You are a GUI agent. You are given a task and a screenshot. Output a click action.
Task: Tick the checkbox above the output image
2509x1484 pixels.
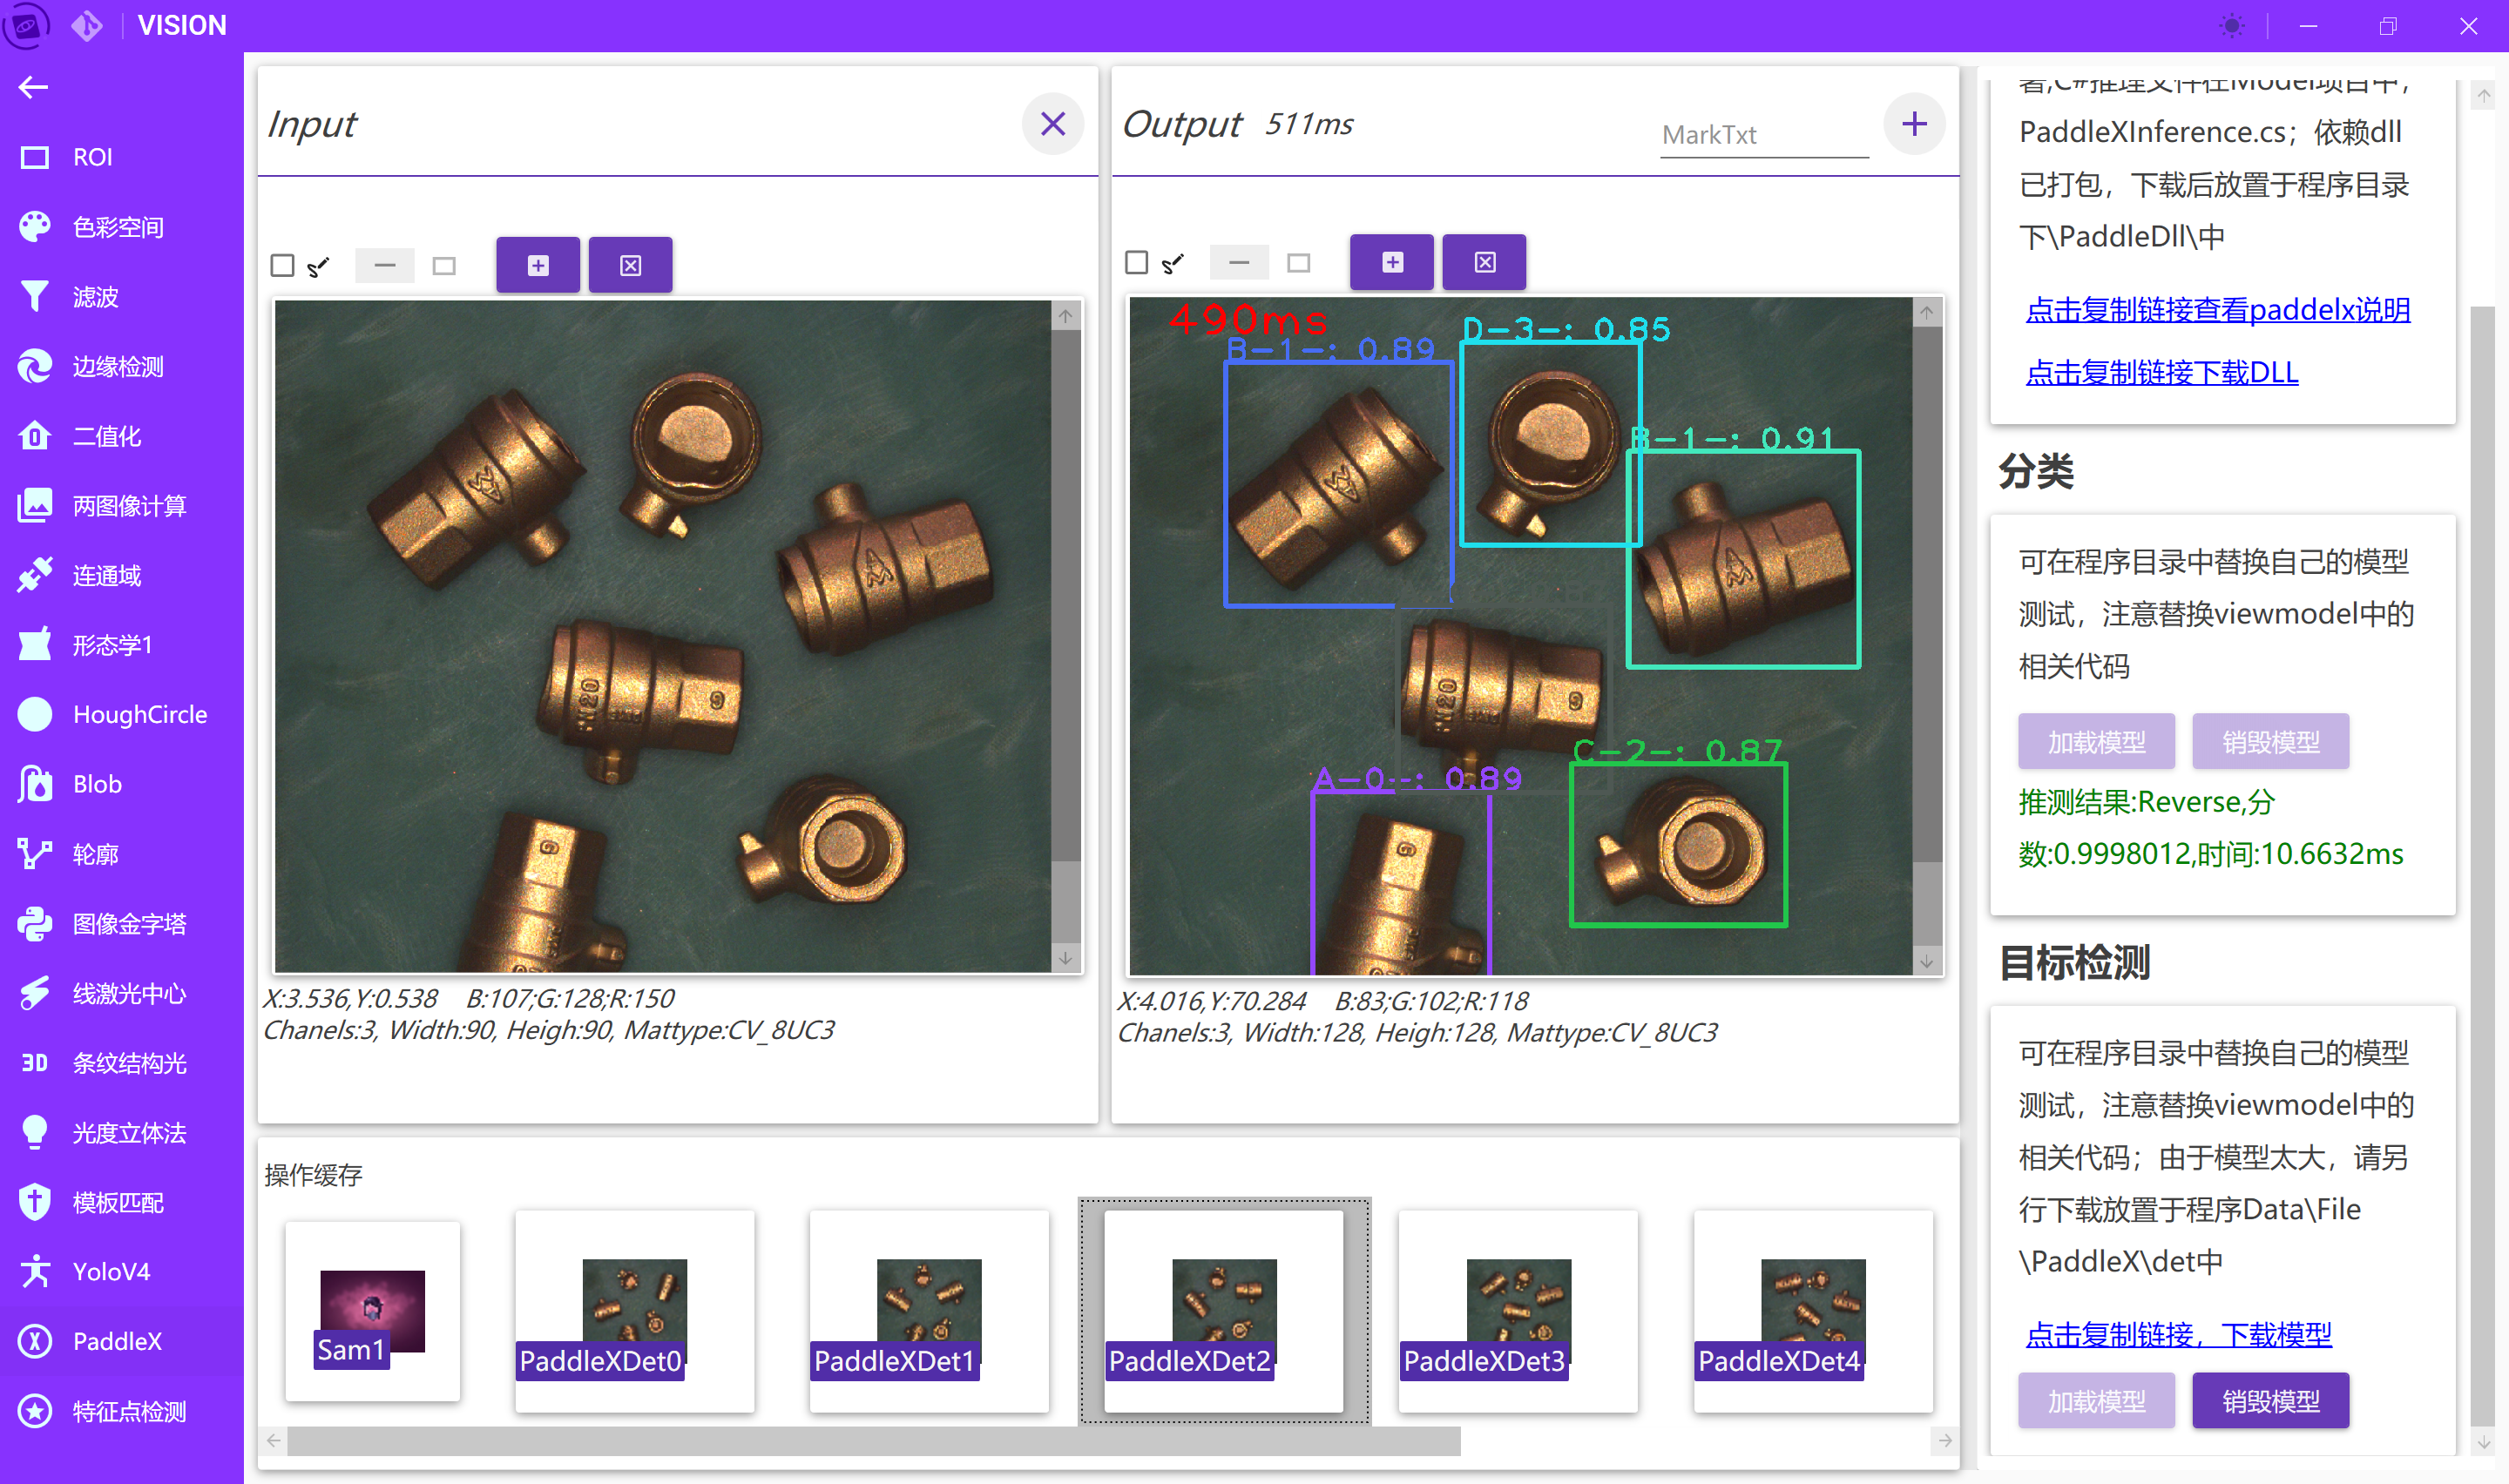[1136, 262]
